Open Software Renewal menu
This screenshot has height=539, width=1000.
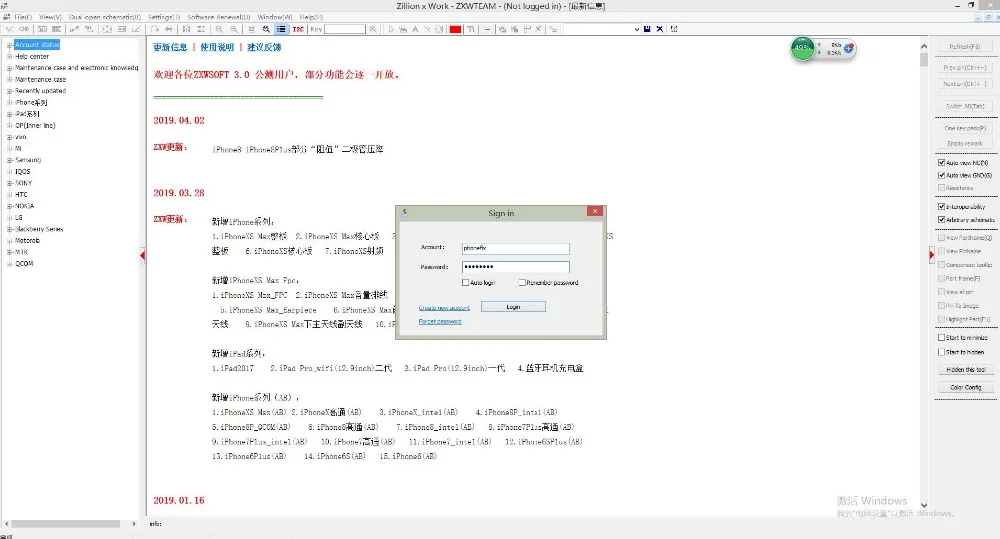tap(219, 17)
